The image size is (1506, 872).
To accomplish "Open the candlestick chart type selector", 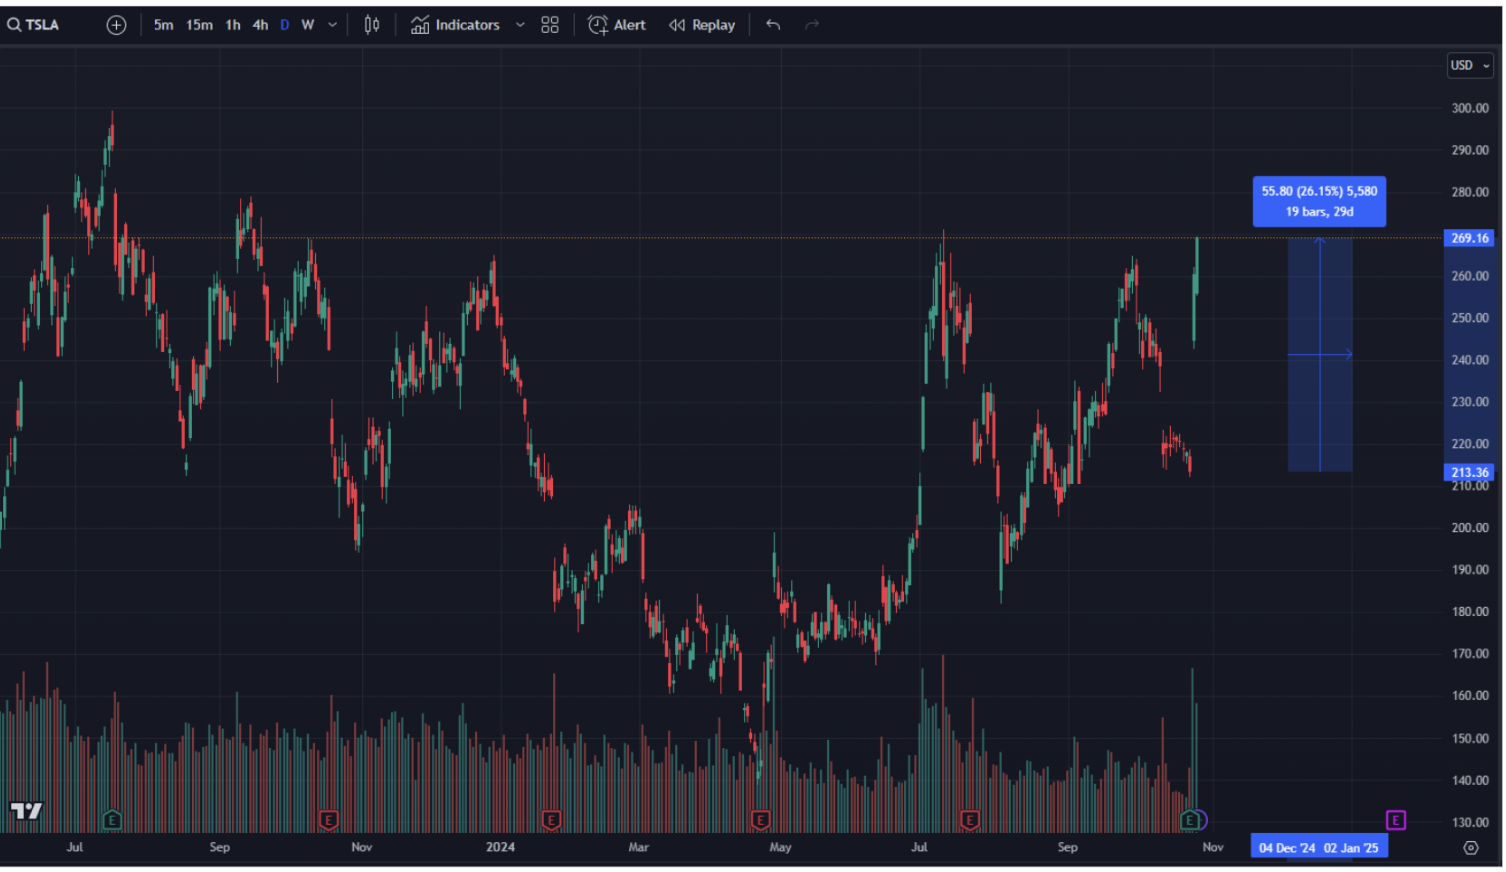I will coord(372,25).
